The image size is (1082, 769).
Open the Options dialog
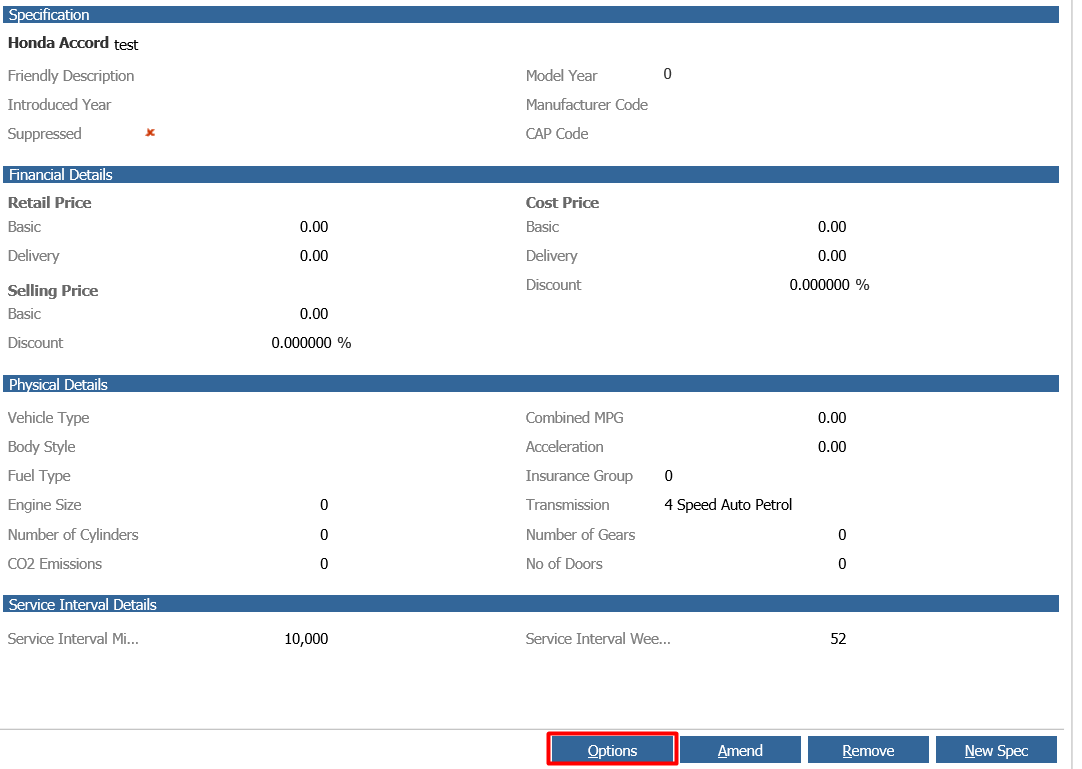coord(611,749)
